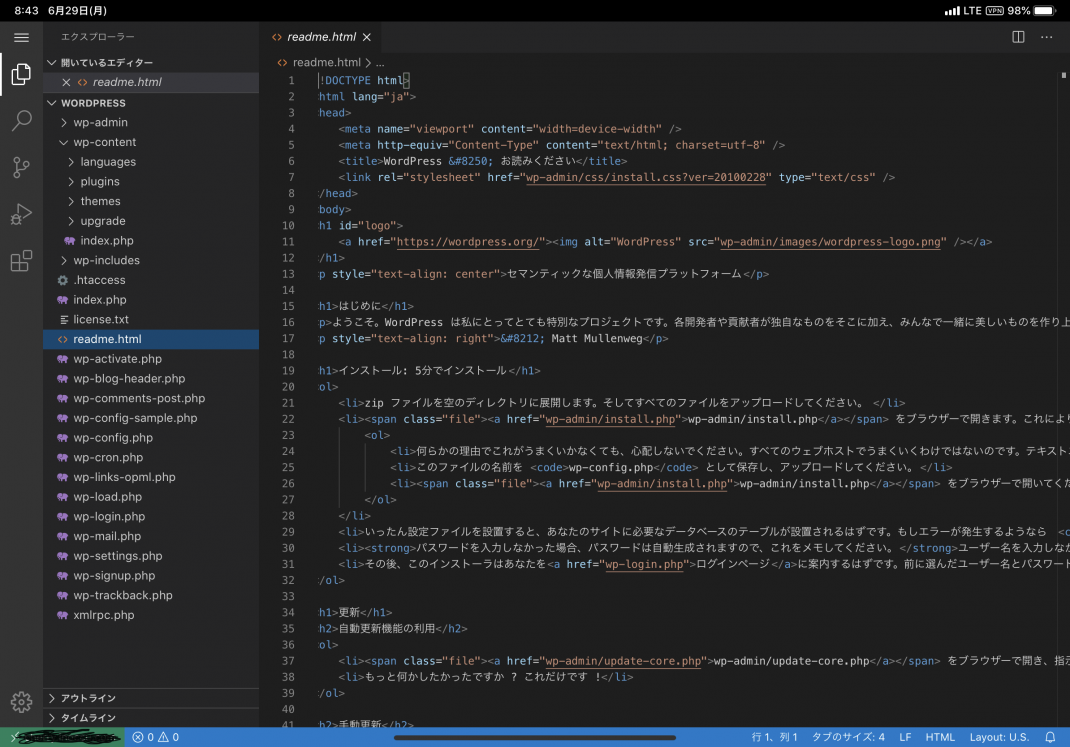Open the Search view in activity bar
The width and height of the screenshot is (1070, 747).
pyautogui.click(x=21, y=121)
